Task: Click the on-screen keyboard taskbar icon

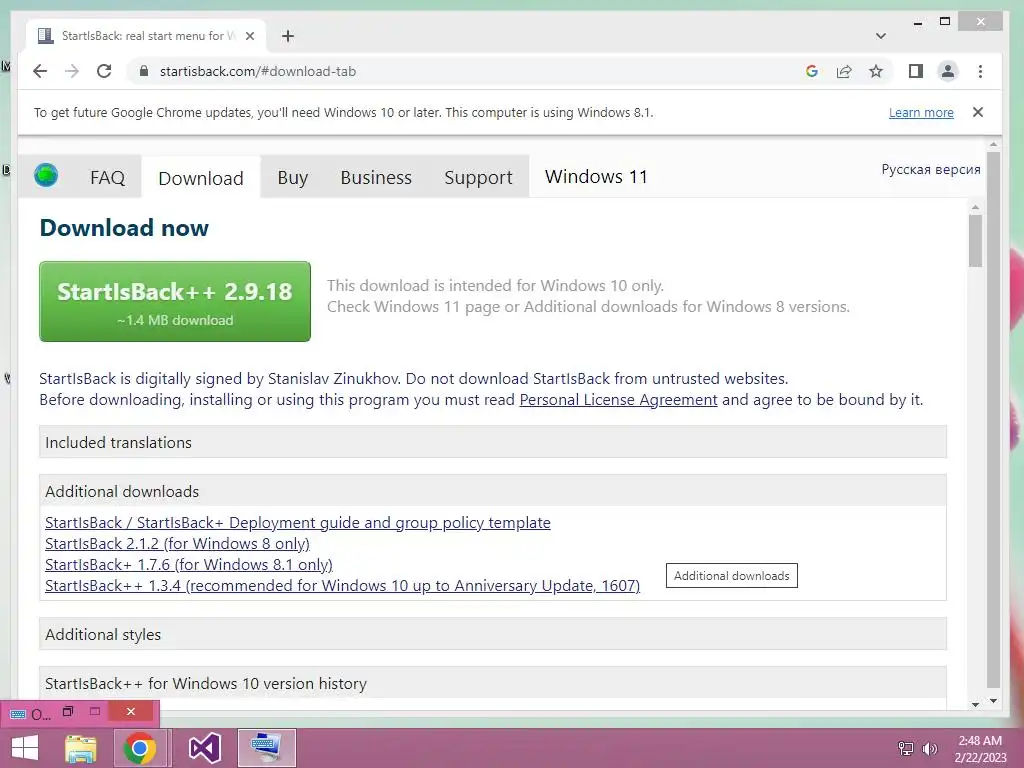Action: pos(266,748)
